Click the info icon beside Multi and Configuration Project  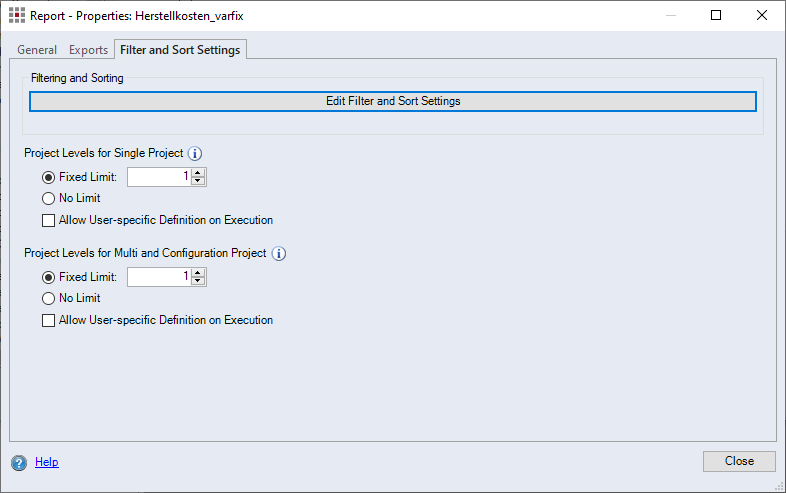point(279,254)
